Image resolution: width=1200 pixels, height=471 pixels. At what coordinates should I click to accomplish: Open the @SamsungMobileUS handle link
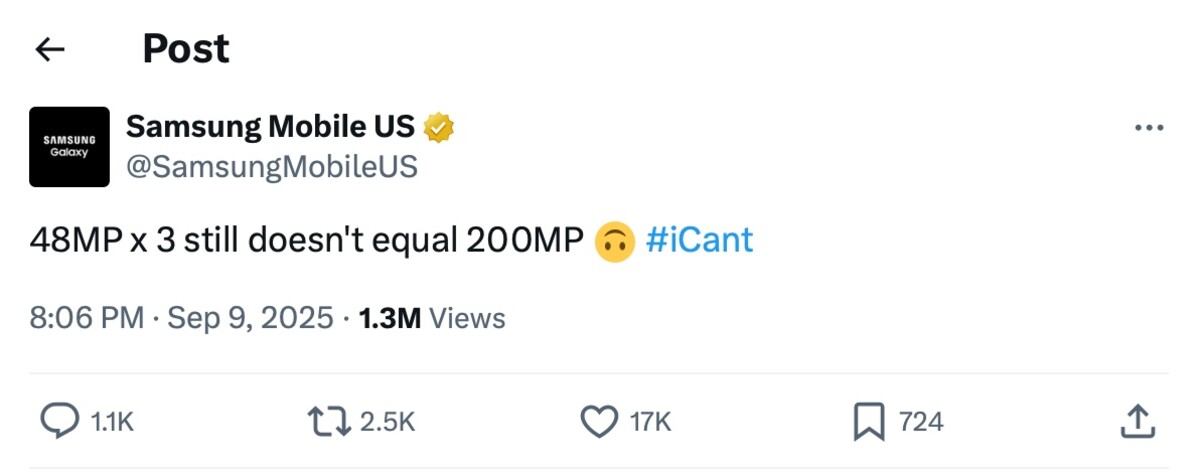click(x=271, y=166)
